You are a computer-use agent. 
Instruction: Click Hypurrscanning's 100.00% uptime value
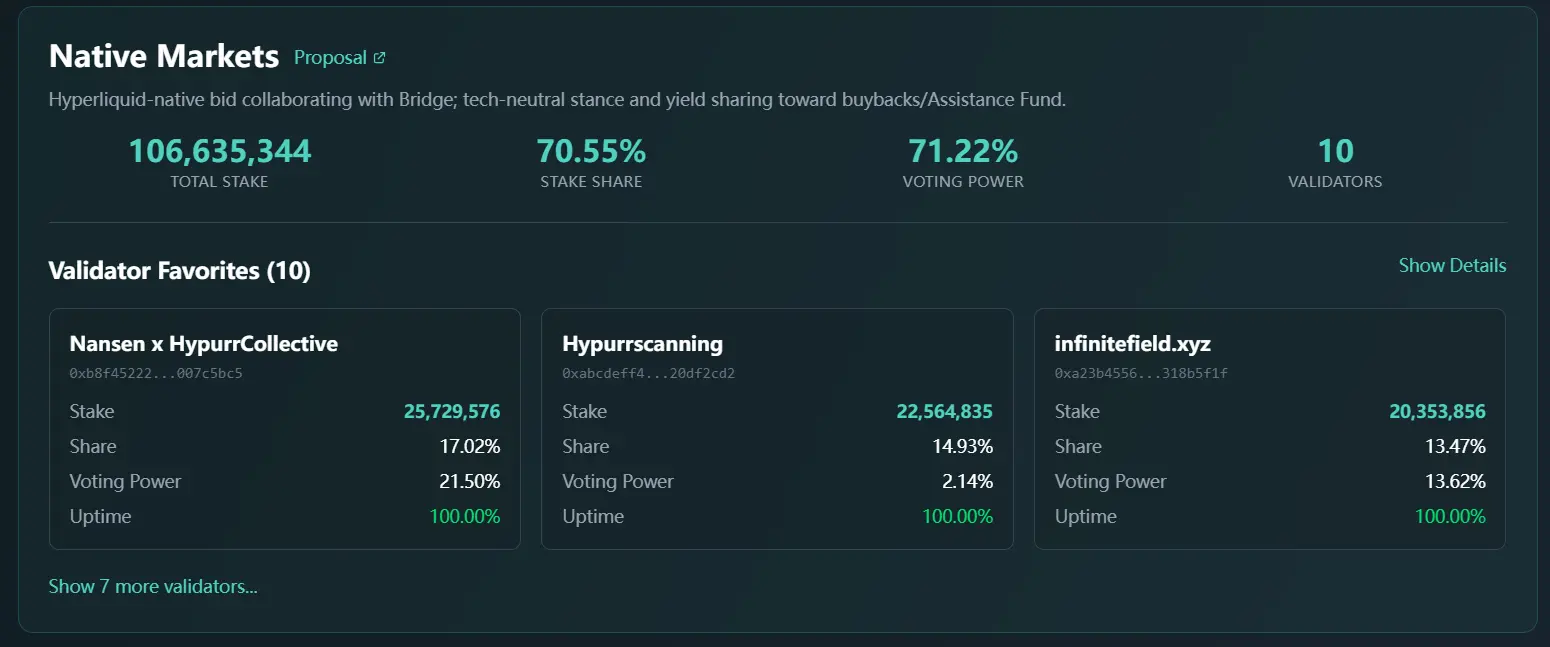959,516
